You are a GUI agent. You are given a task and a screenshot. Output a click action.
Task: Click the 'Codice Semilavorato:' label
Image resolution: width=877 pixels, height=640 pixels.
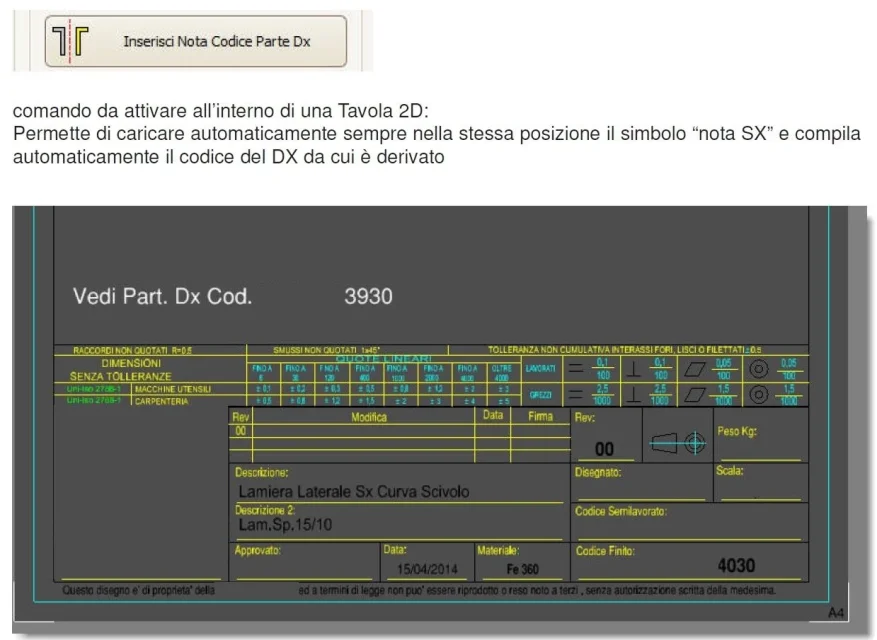621,511
